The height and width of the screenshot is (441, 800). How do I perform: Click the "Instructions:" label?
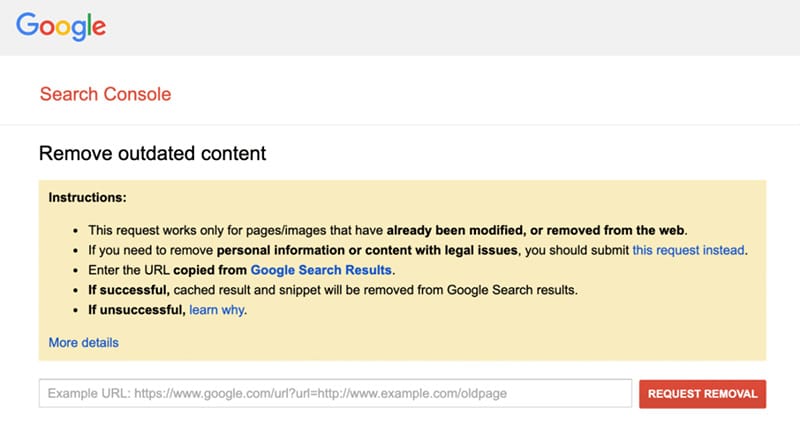pos(87,198)
